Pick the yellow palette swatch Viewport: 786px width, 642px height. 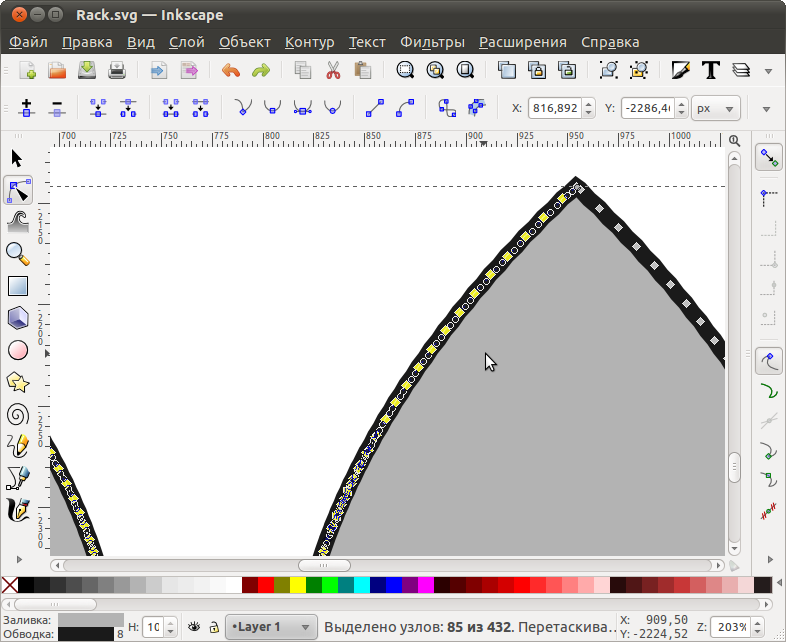pyautogui.click(x=298, y=585)
